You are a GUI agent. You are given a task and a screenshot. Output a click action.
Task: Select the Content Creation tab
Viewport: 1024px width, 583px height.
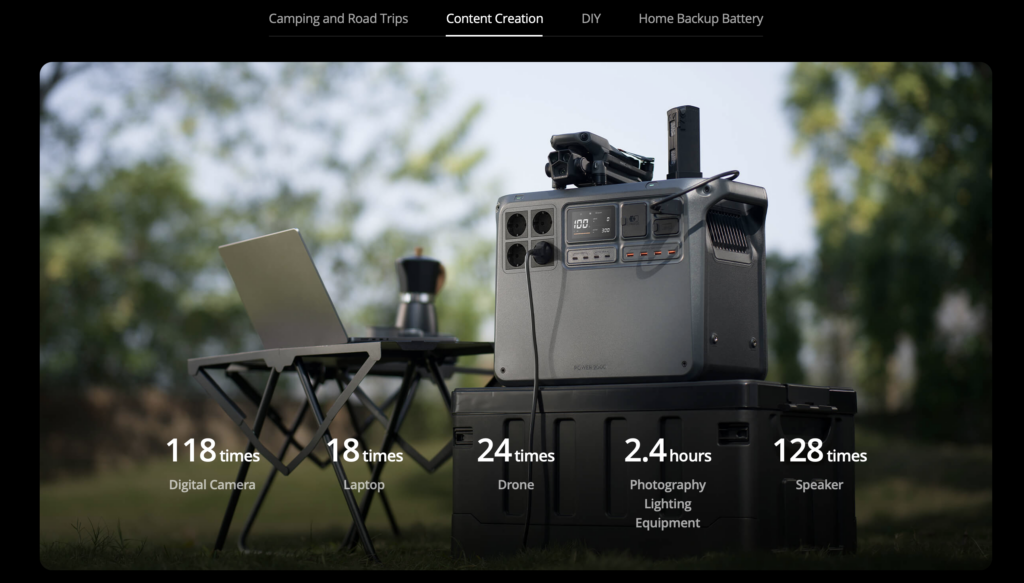494,19
